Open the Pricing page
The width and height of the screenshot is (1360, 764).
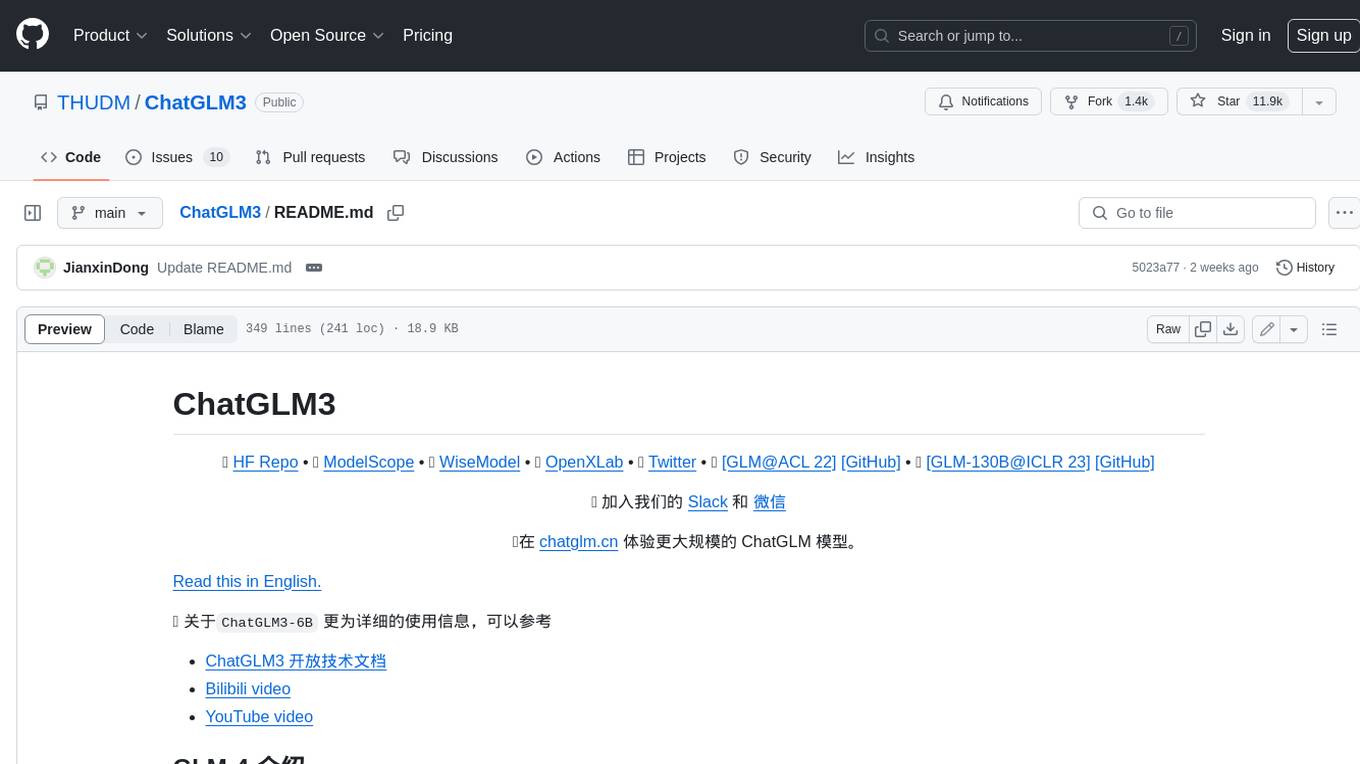(427, 35)
